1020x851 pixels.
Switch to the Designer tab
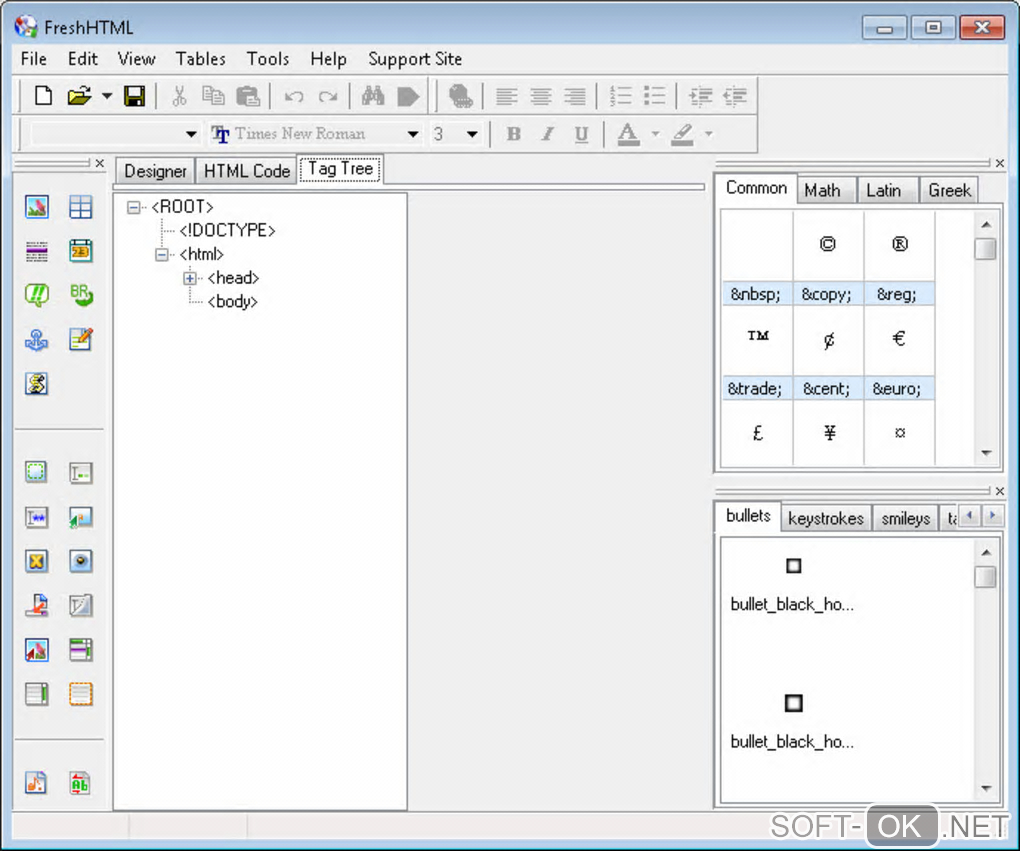155,171
